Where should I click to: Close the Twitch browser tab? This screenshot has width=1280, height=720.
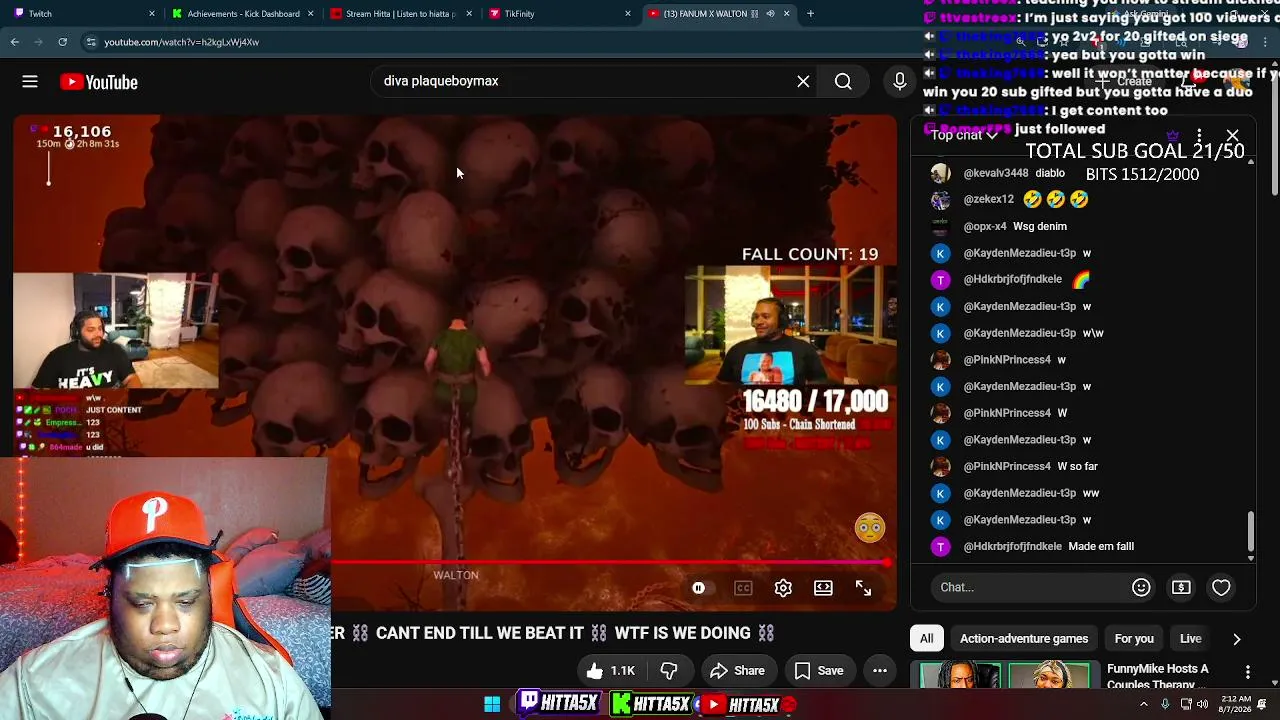pos(152,14)
